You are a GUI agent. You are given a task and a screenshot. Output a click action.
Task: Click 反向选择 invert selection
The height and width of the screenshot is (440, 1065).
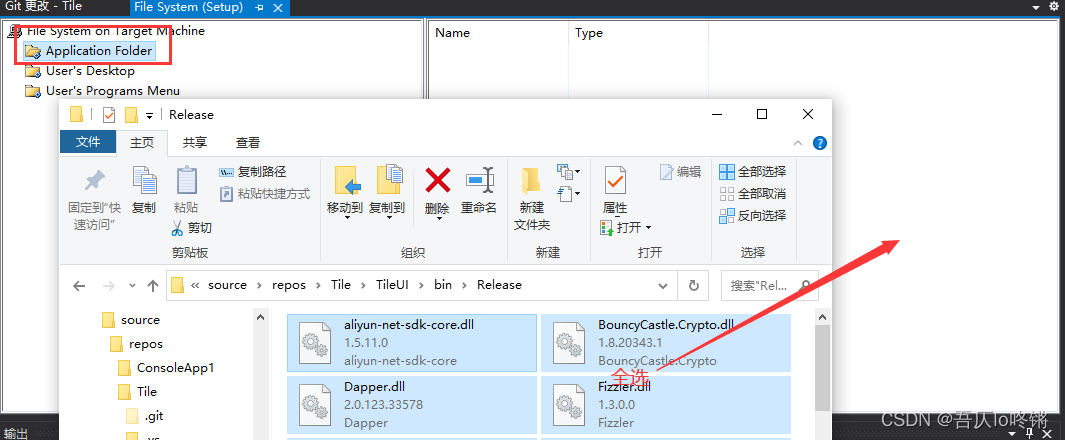coord(753,216)
